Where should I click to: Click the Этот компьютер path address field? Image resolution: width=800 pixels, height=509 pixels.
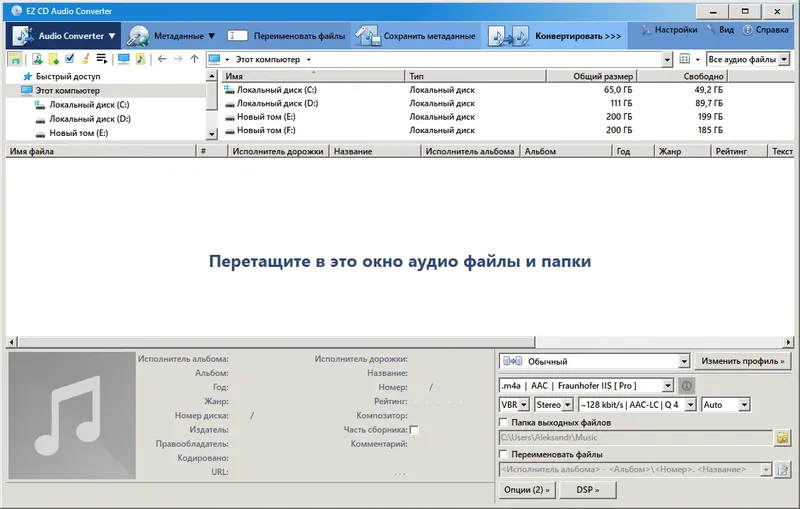(x=434, y=59)
